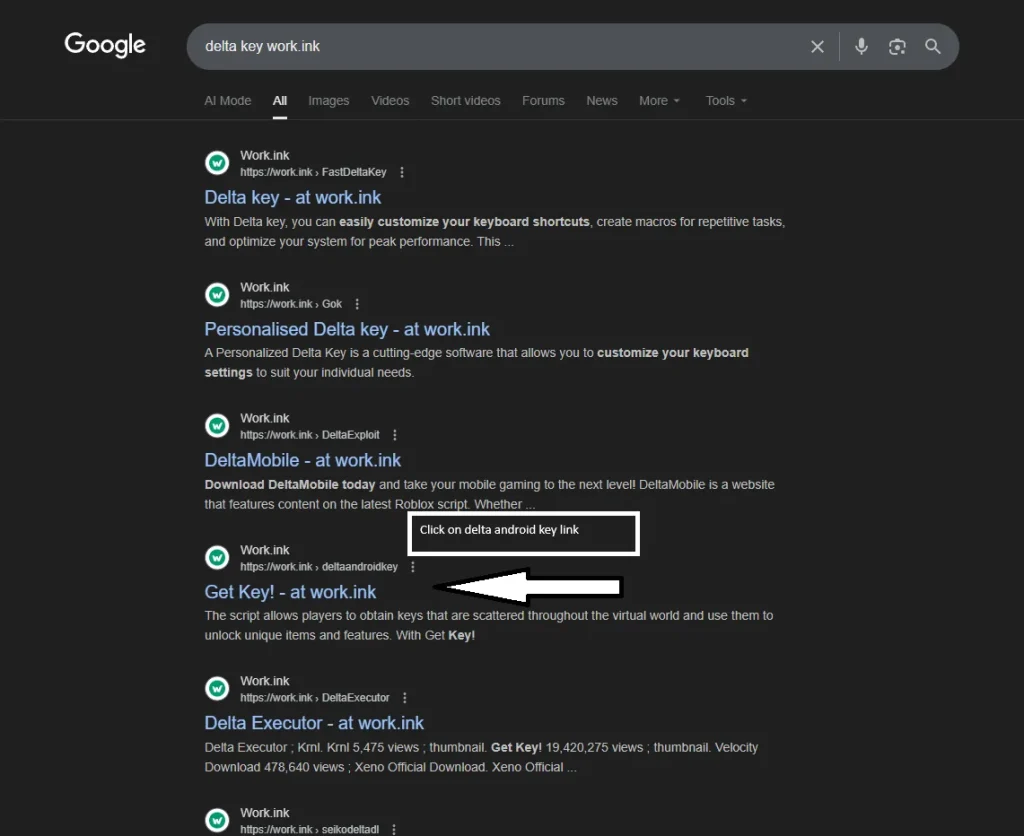Visit 'DeltaMobile - at work.ink' link
1024x836 pixels.
[x=302, y=460]
